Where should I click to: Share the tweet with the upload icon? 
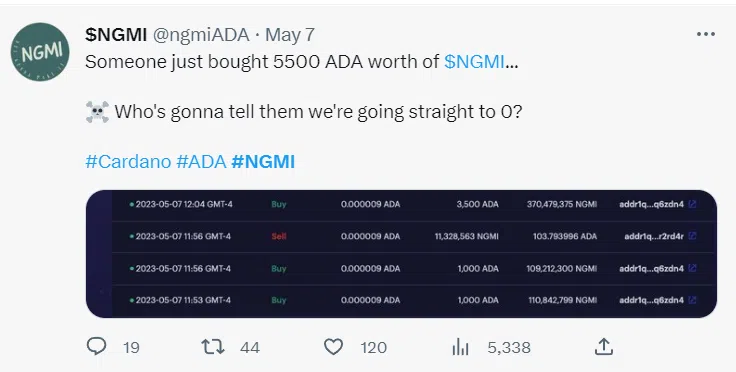tap(604, 347)
